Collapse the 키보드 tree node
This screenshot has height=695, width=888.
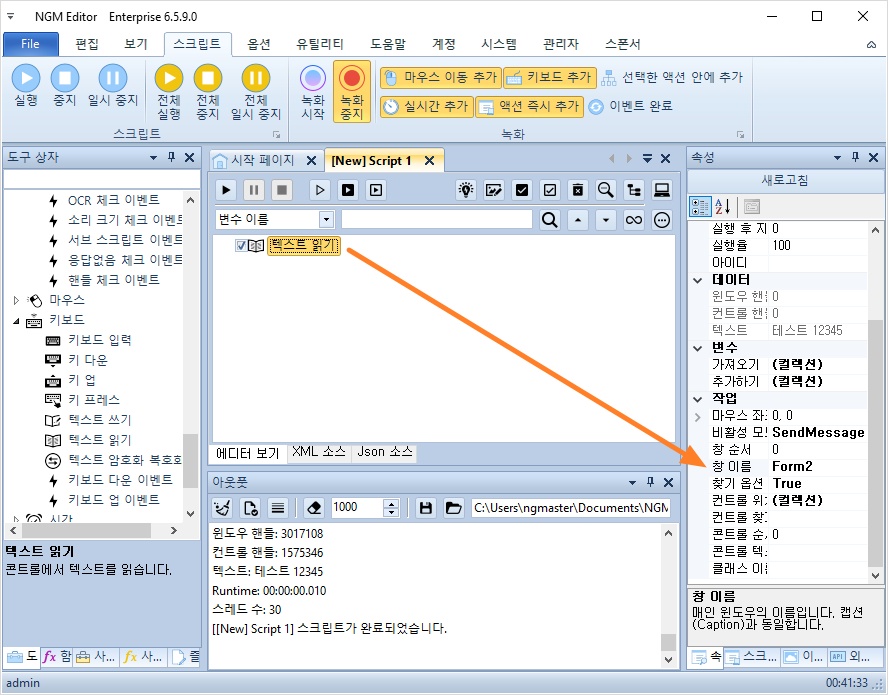click(16, 321)
